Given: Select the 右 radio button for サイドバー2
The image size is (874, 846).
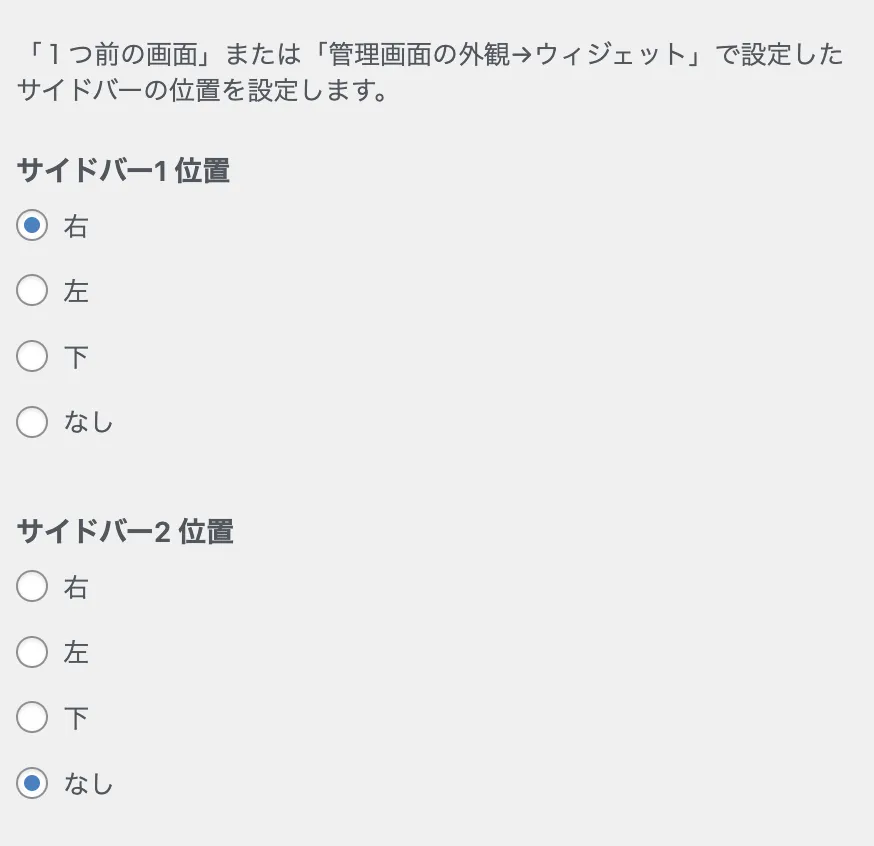Looking at the screenshot, I should point(32,587).
